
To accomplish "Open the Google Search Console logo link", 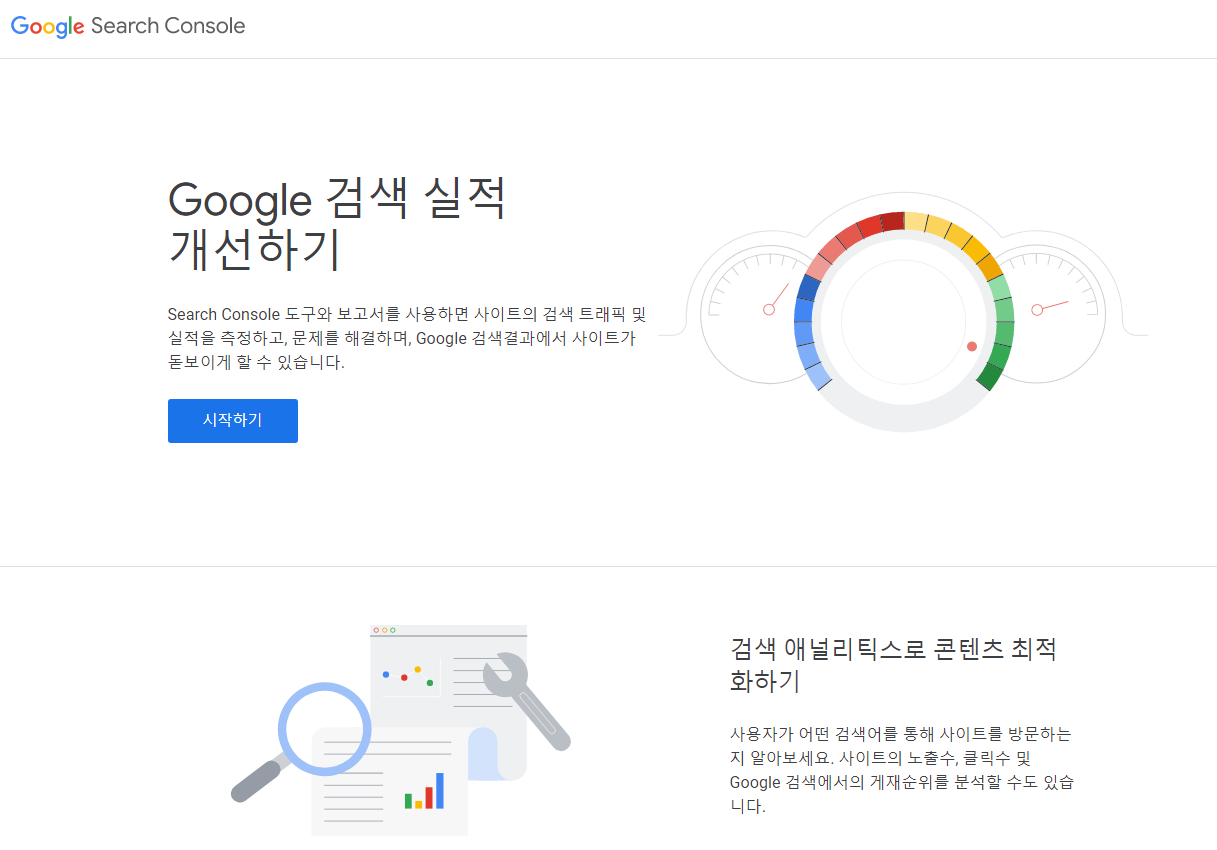I will (128, 26).
